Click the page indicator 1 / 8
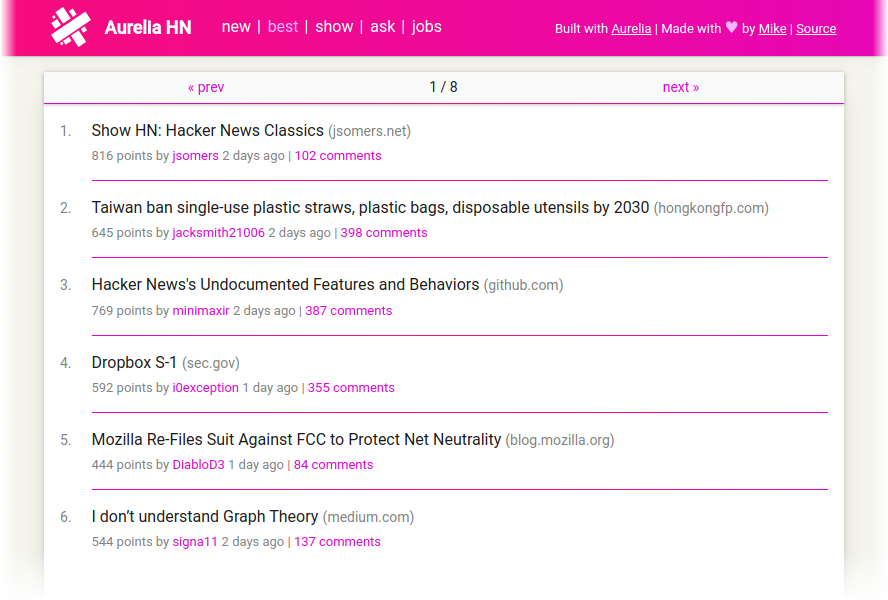 (x=443, y=87)
